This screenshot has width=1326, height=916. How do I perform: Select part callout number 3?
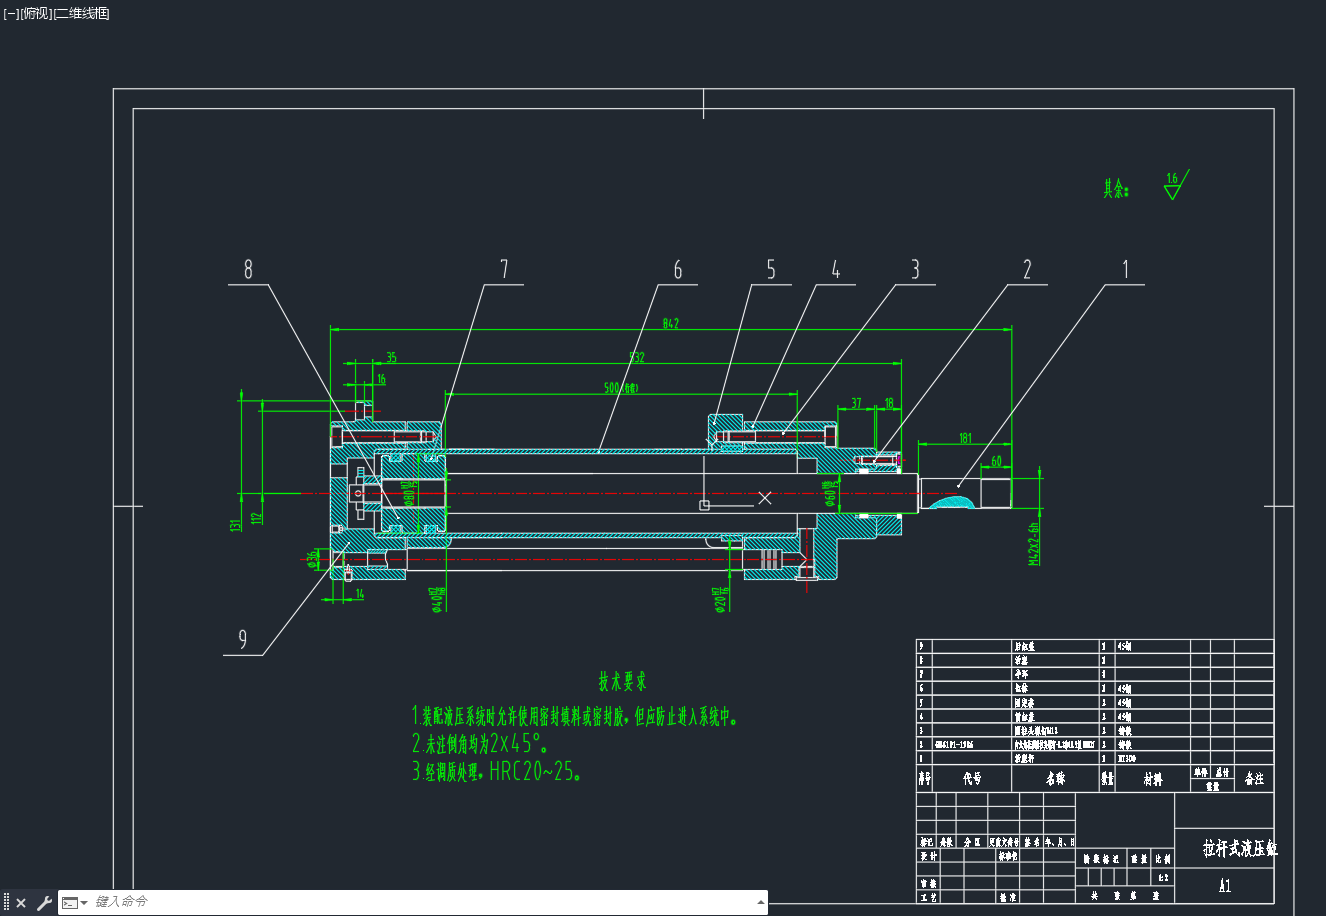(915, 270)
